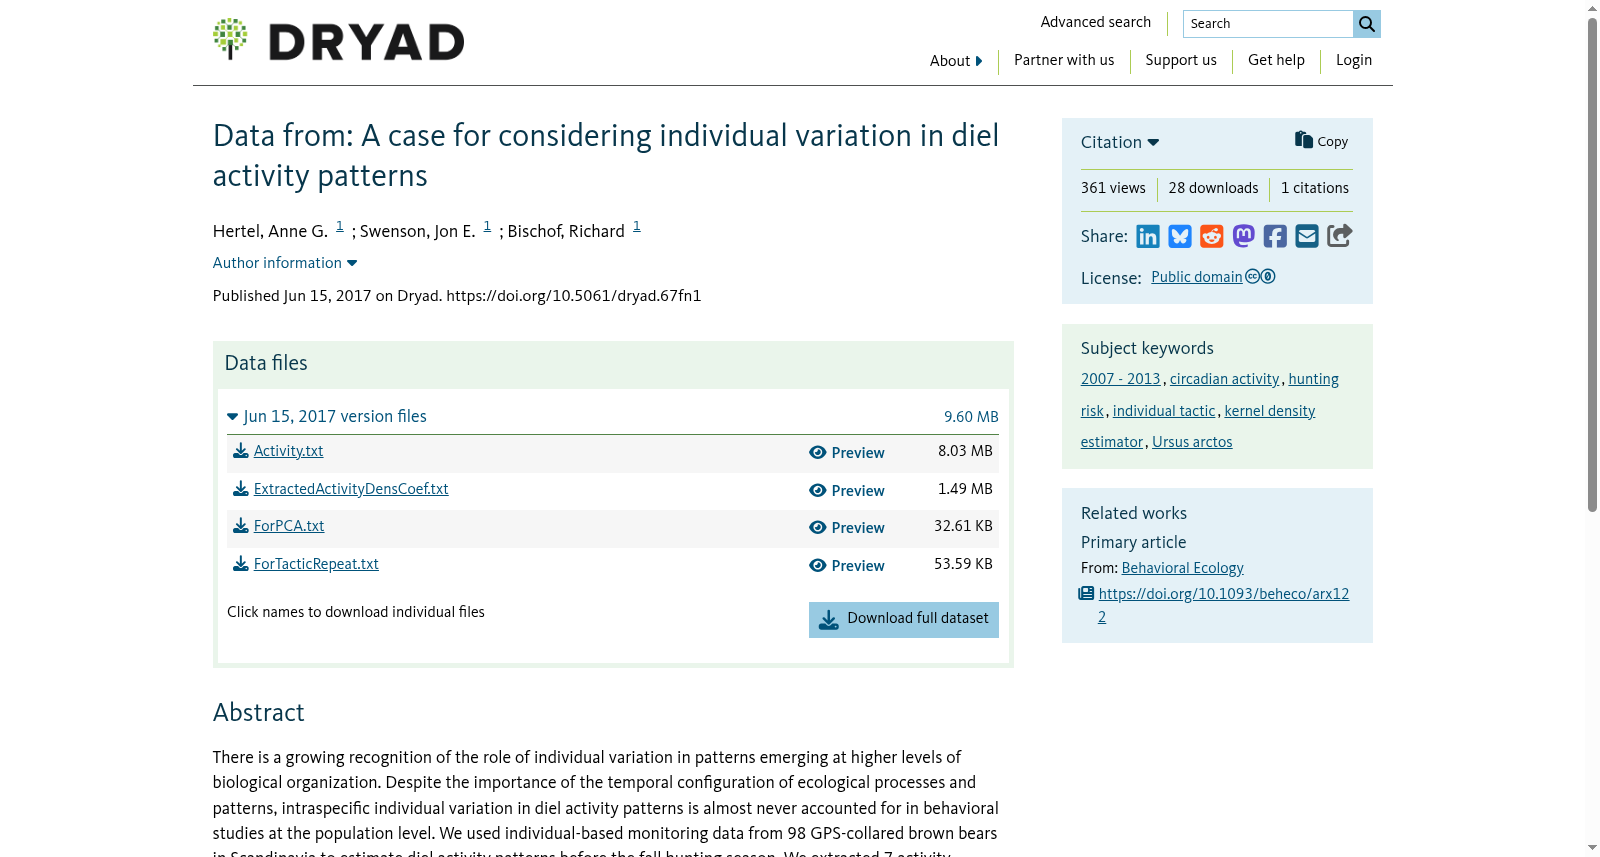Open the Get help menu item
Screen dimensions: 1600x857
tap(1276, 60)
